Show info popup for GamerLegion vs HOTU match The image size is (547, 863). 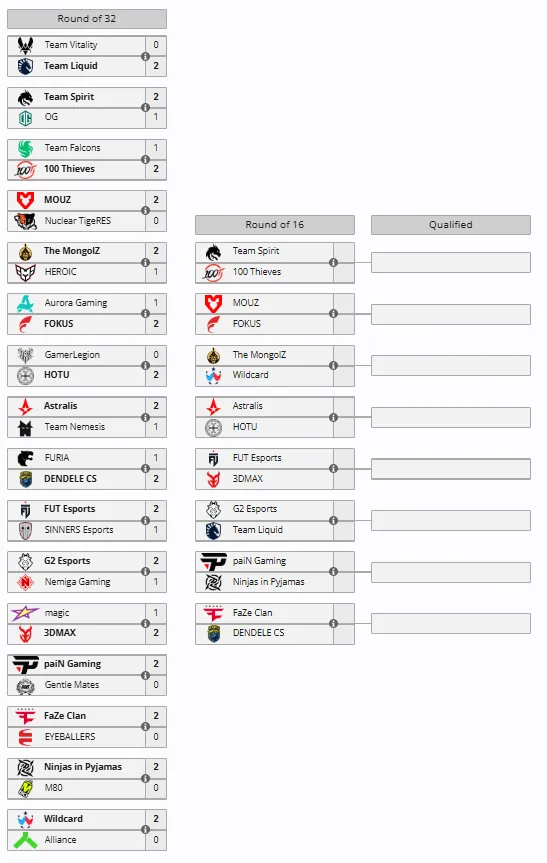[145, 365]
